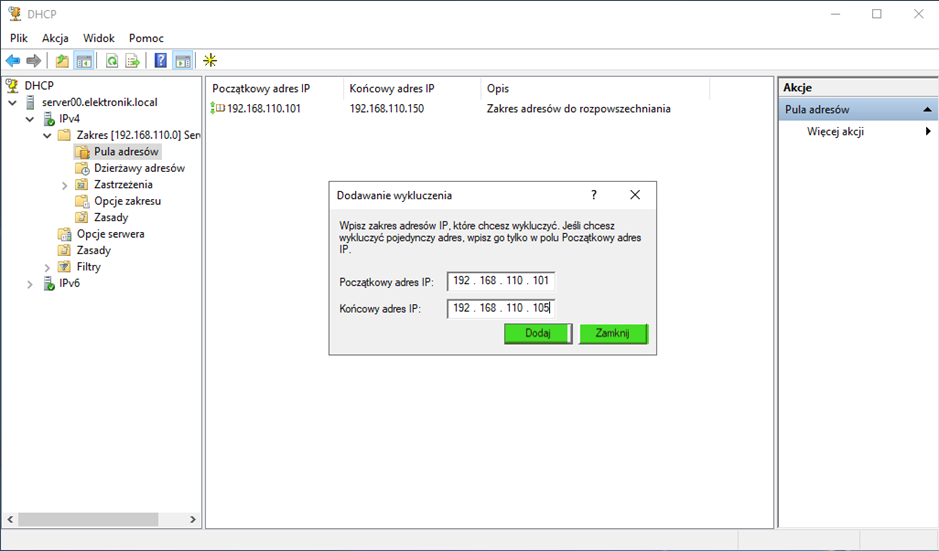
Task: Click the Początkowy adres IP input field
Action: point(500,282)
